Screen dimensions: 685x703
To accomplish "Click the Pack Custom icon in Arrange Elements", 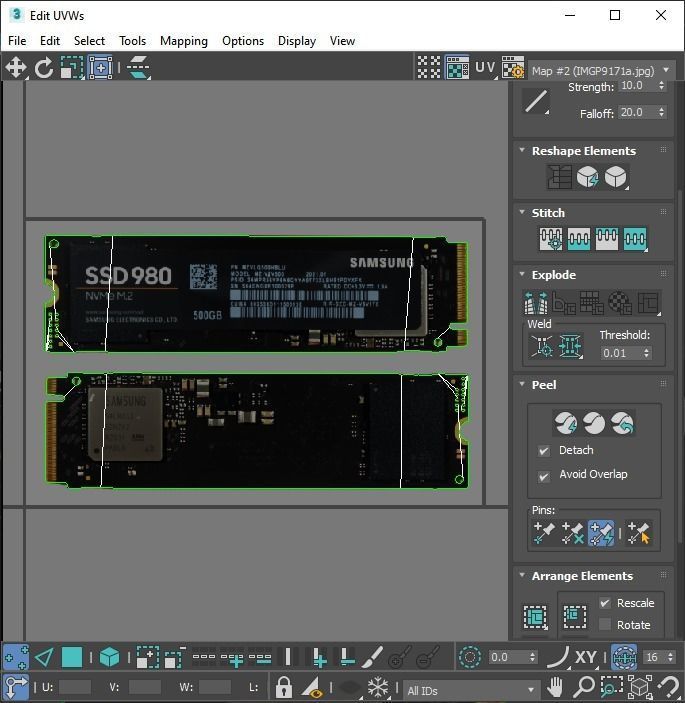I will [x=535, y=617].
